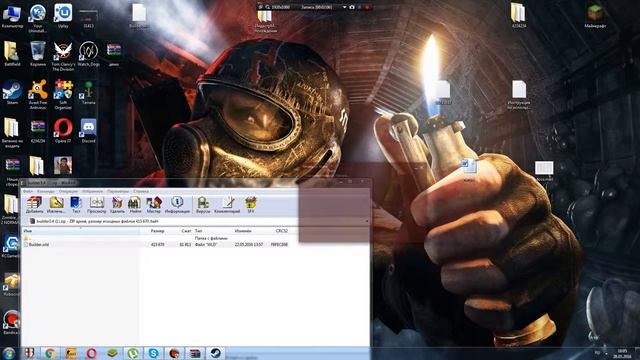Select the Battlefield folder on the desktop
This screenshot has height=360, width=640.
click(x=12, y=54)
